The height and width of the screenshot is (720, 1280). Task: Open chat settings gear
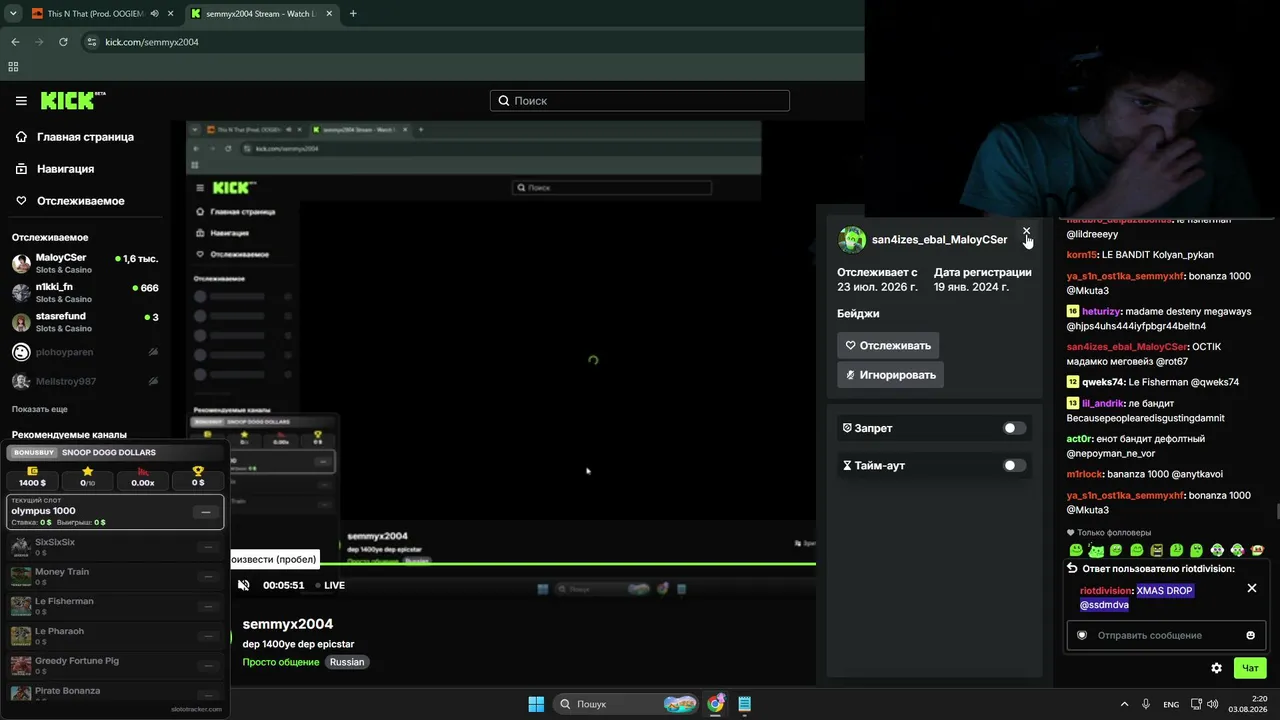coord(1217,668)
